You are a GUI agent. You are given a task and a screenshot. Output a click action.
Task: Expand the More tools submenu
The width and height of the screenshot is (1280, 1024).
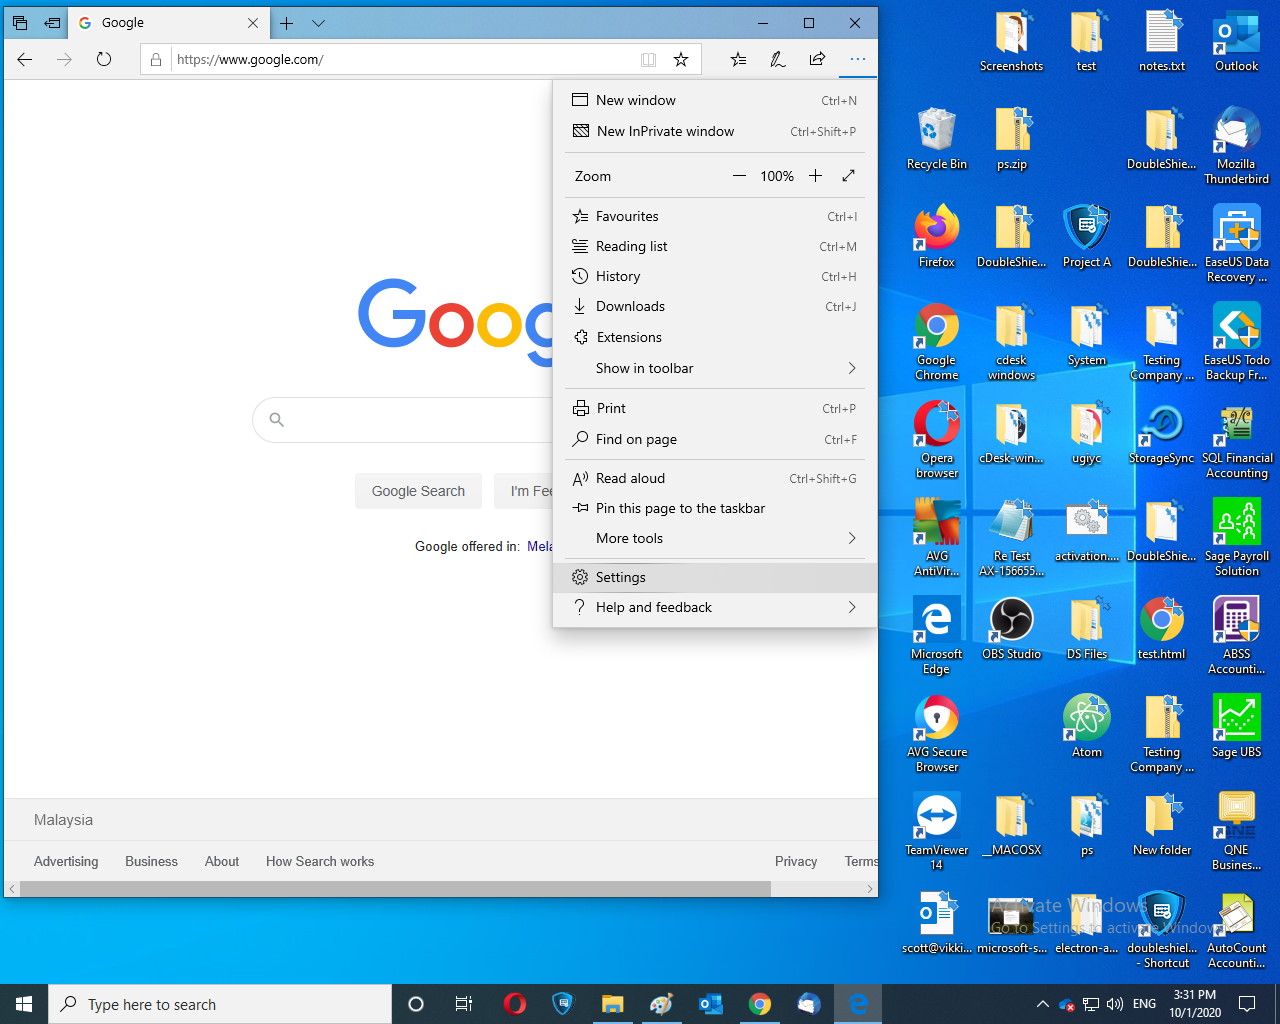(x=715, y=538)
